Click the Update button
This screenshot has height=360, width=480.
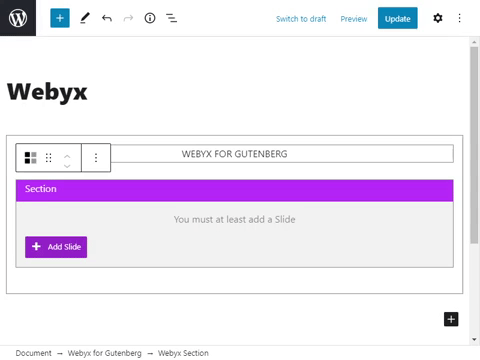[397, 18]
